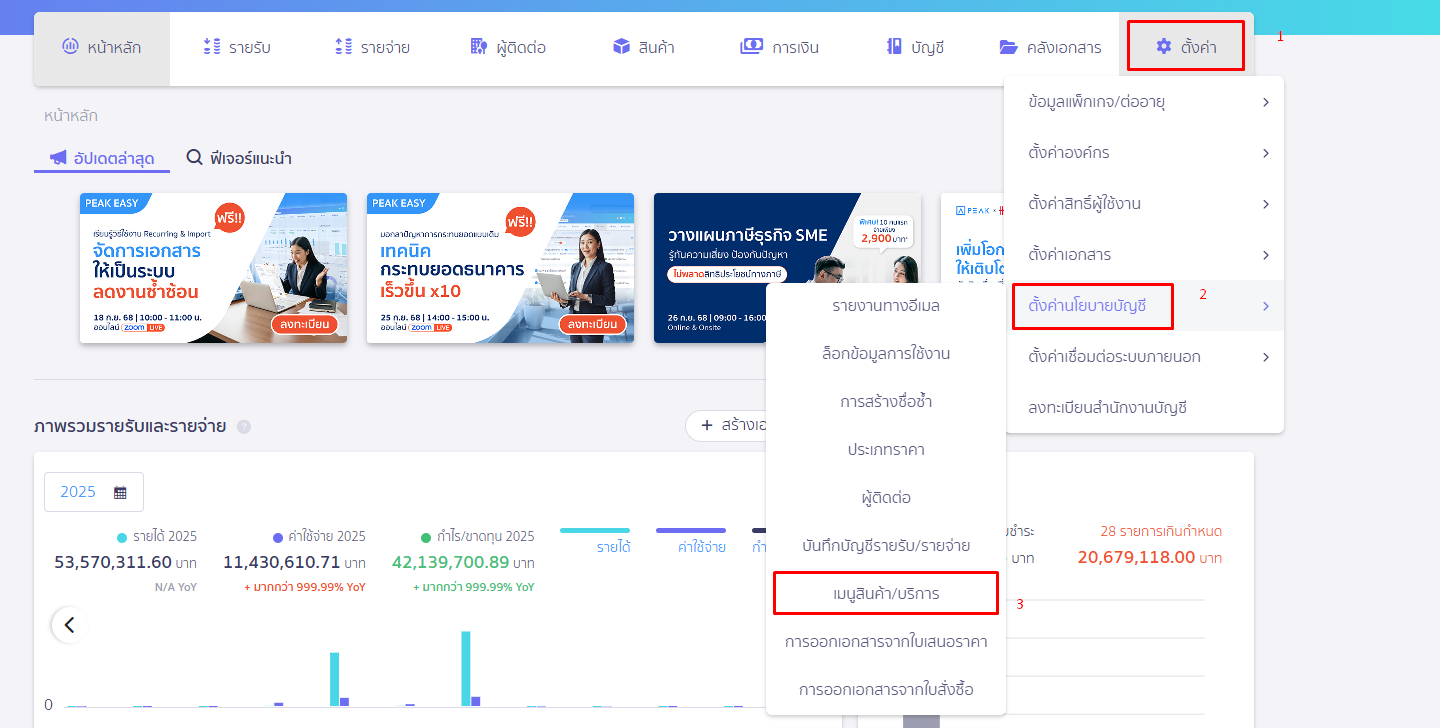
Task: Click the box icon beside สินค้า
Action: click(621, 46)
